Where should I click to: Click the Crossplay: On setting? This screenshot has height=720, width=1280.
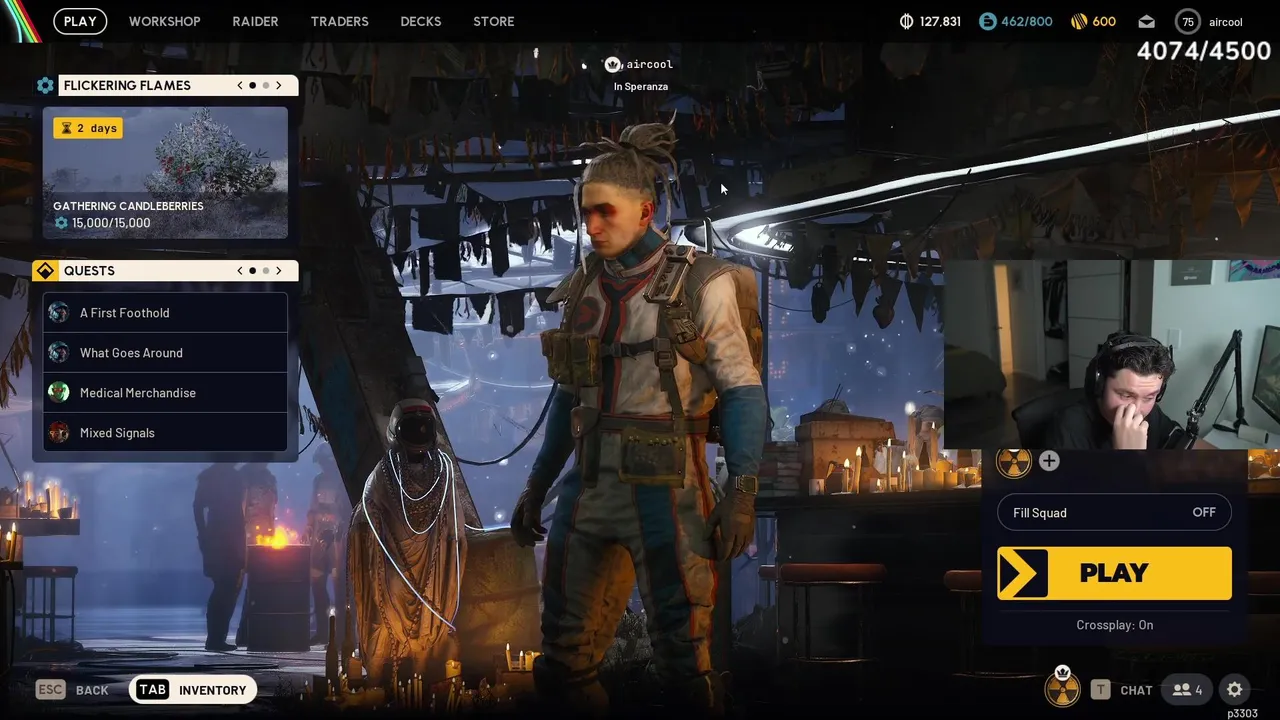(x=1114, y=625)
